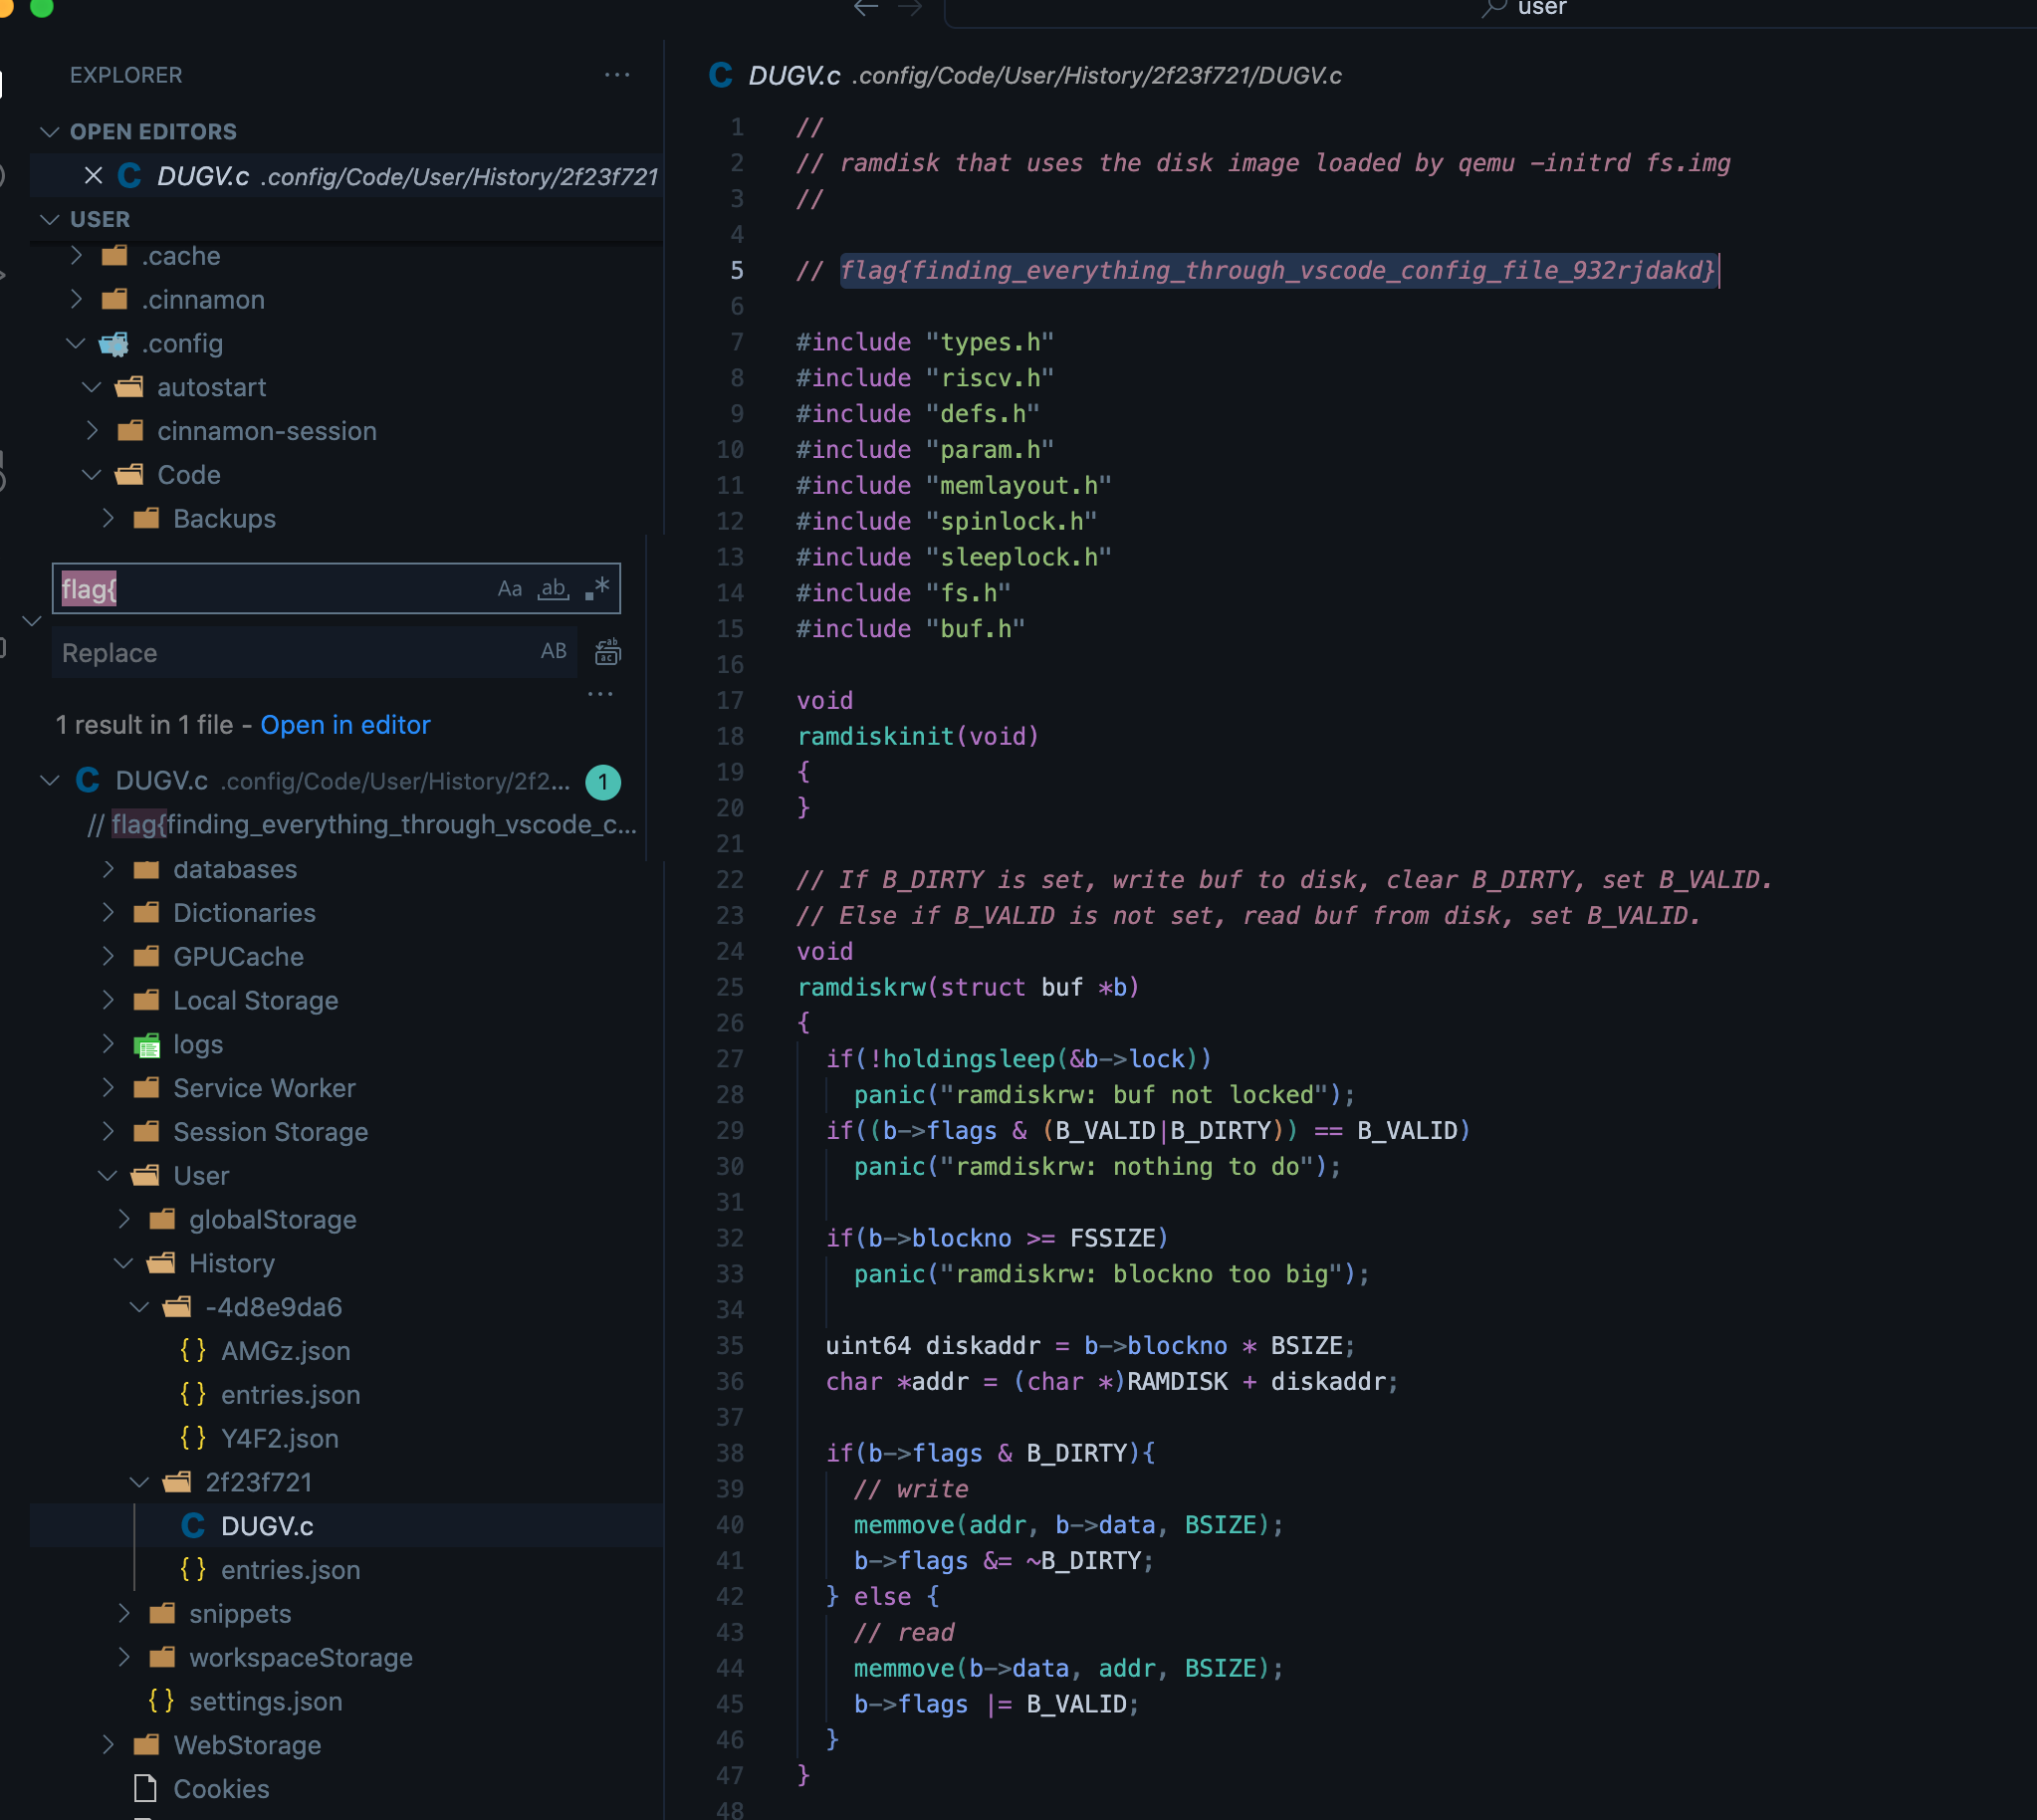Toggle Match Case in search box
Viewport: 2037px width, 1820px height.
pyautogui.click(x=510, y=589)
